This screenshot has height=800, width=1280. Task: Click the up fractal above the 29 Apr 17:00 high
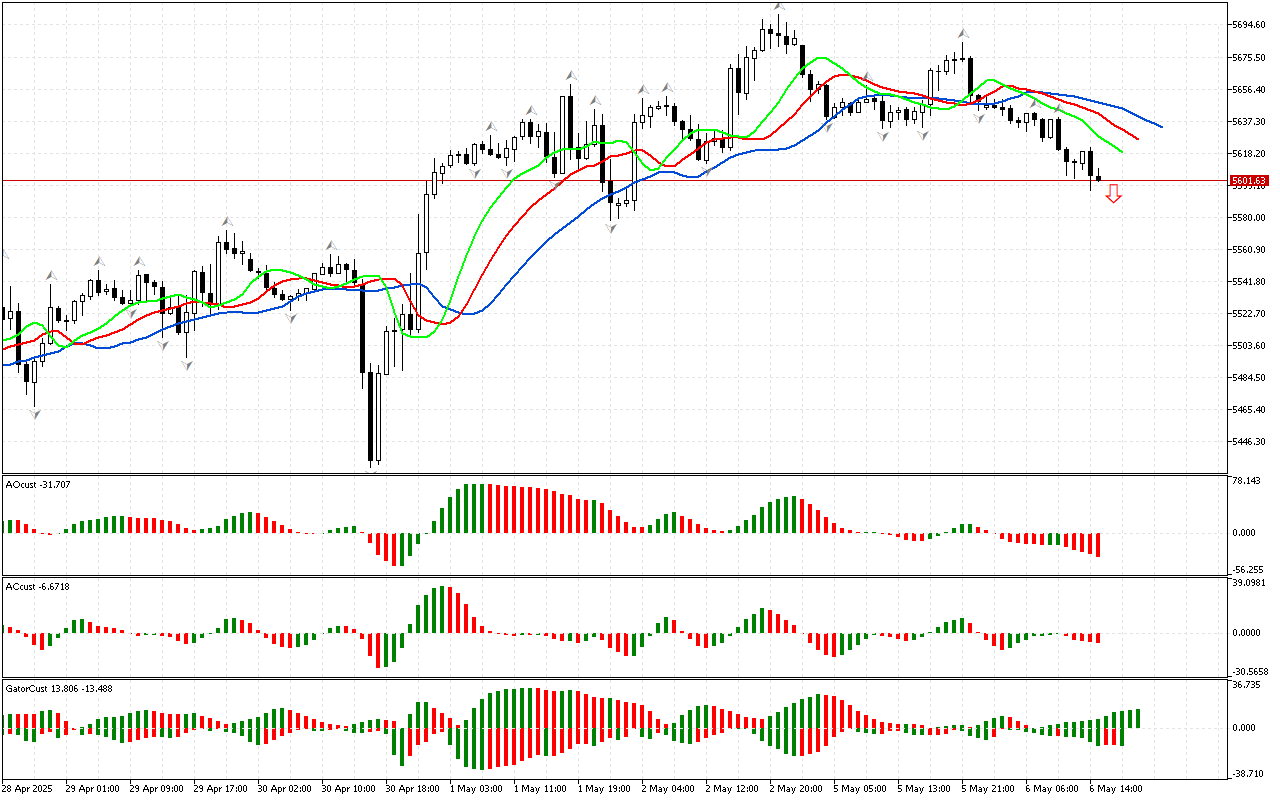[x=227, y=221]
